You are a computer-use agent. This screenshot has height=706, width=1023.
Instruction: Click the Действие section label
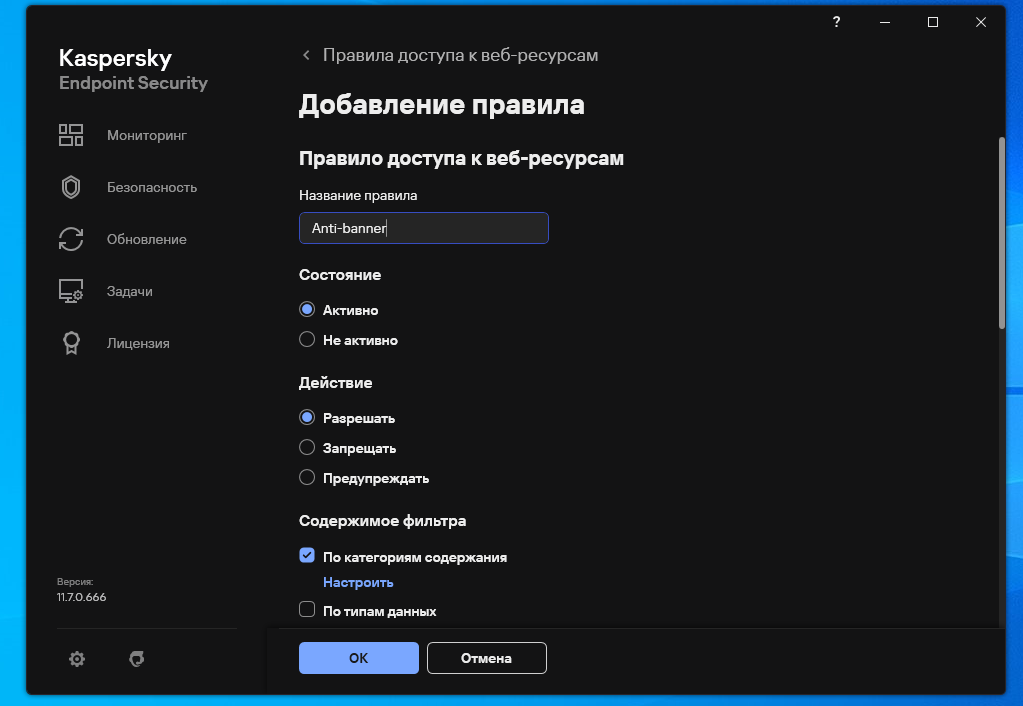335,383
